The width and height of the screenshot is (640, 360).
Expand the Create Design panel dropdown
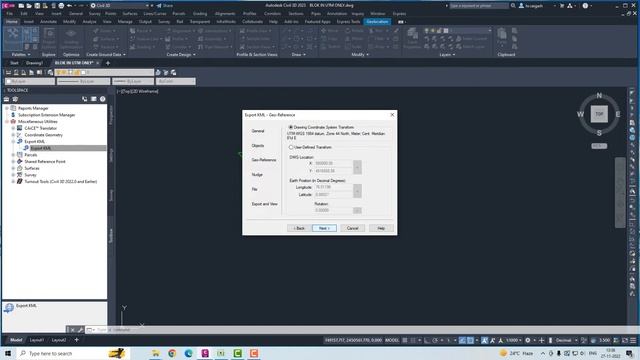[181, 54]
